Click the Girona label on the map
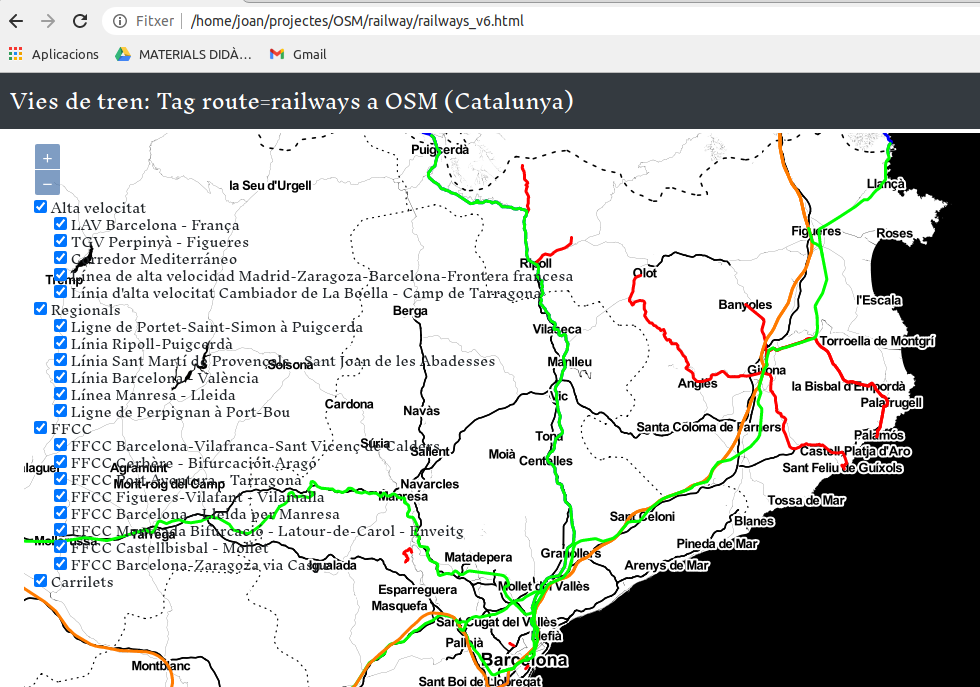 click(x=767, y=370)
